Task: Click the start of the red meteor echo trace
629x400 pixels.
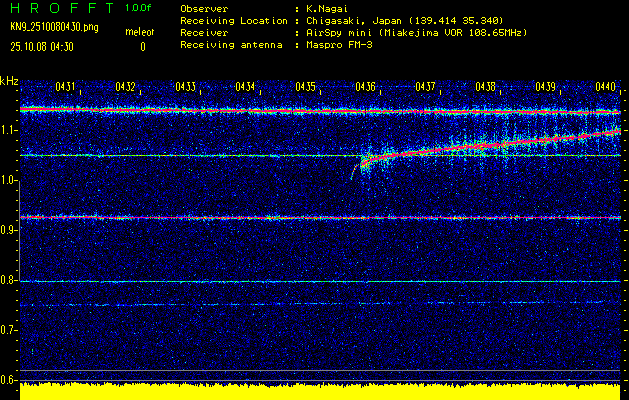Action: [364, 162]
